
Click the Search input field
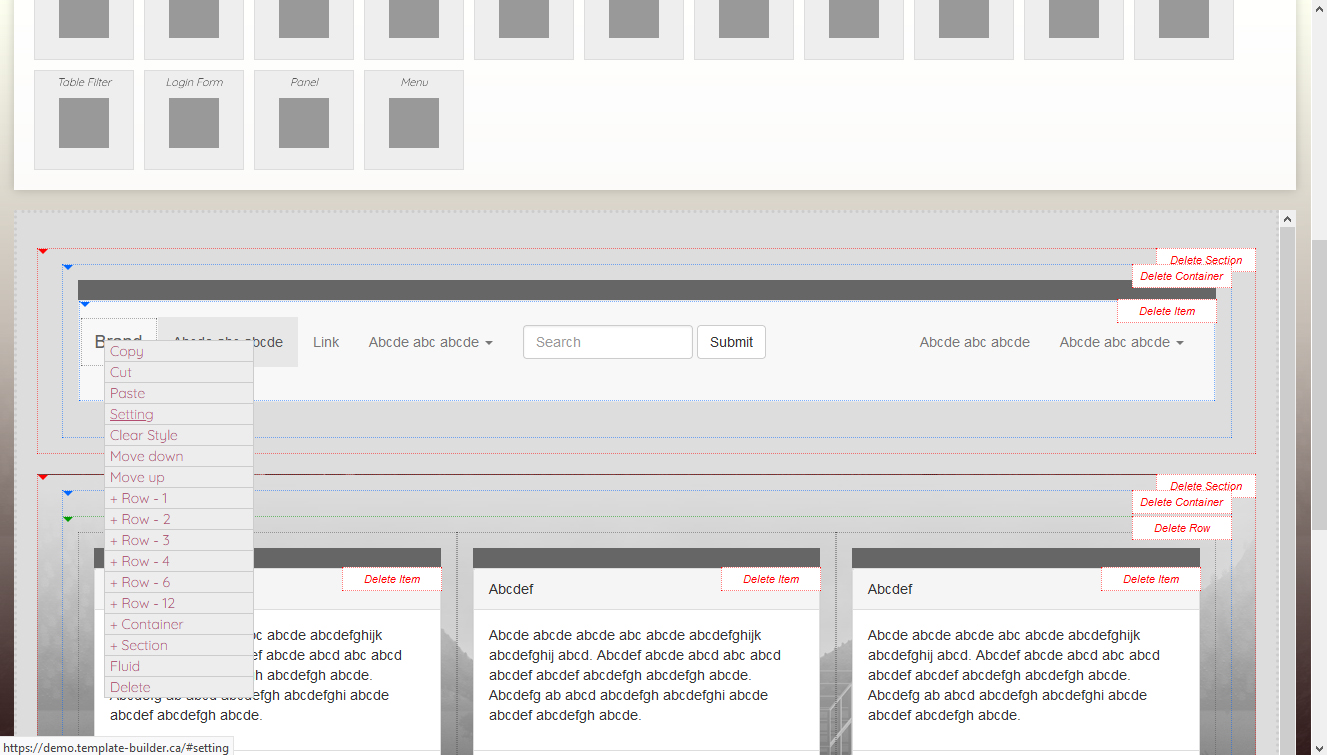pyautogui.click(x=607, y=342)
